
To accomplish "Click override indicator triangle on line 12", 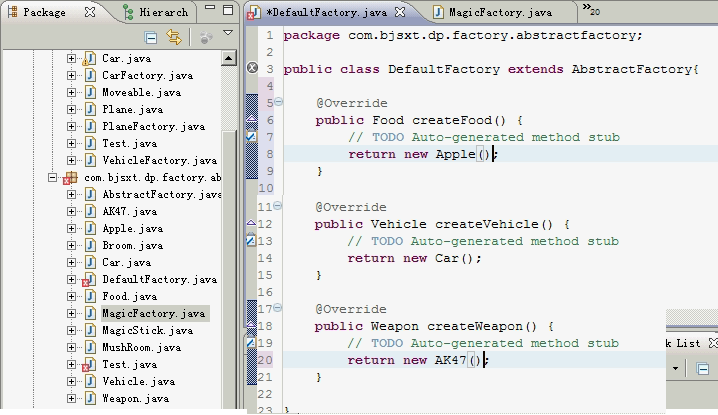I will 251,223.
